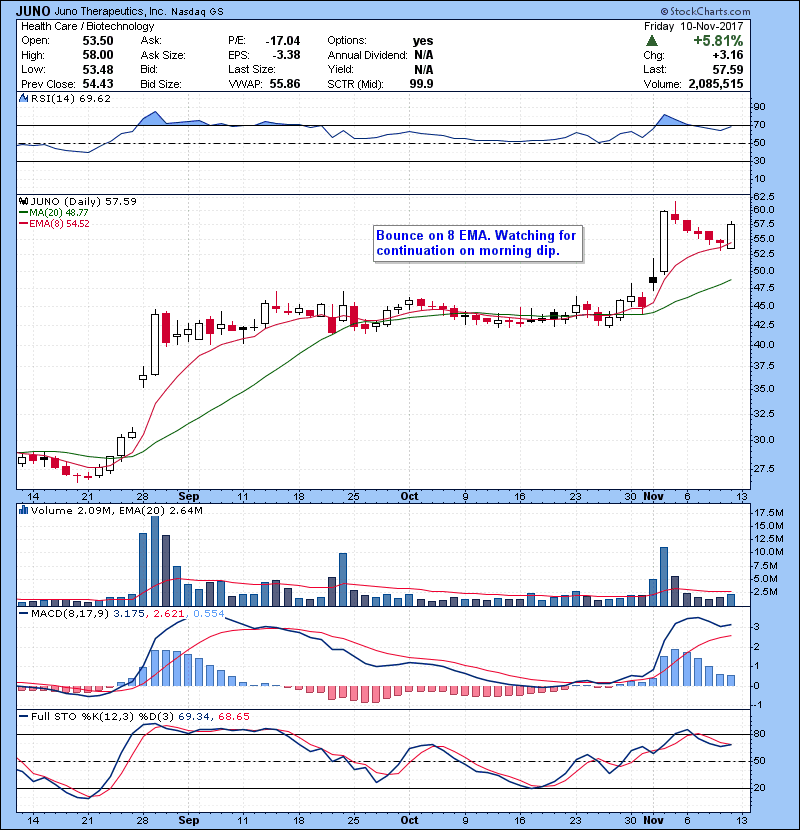Click the company name Juno Therapeutics, Inc.
Viewport: 800px width, 830px height.
109,11
